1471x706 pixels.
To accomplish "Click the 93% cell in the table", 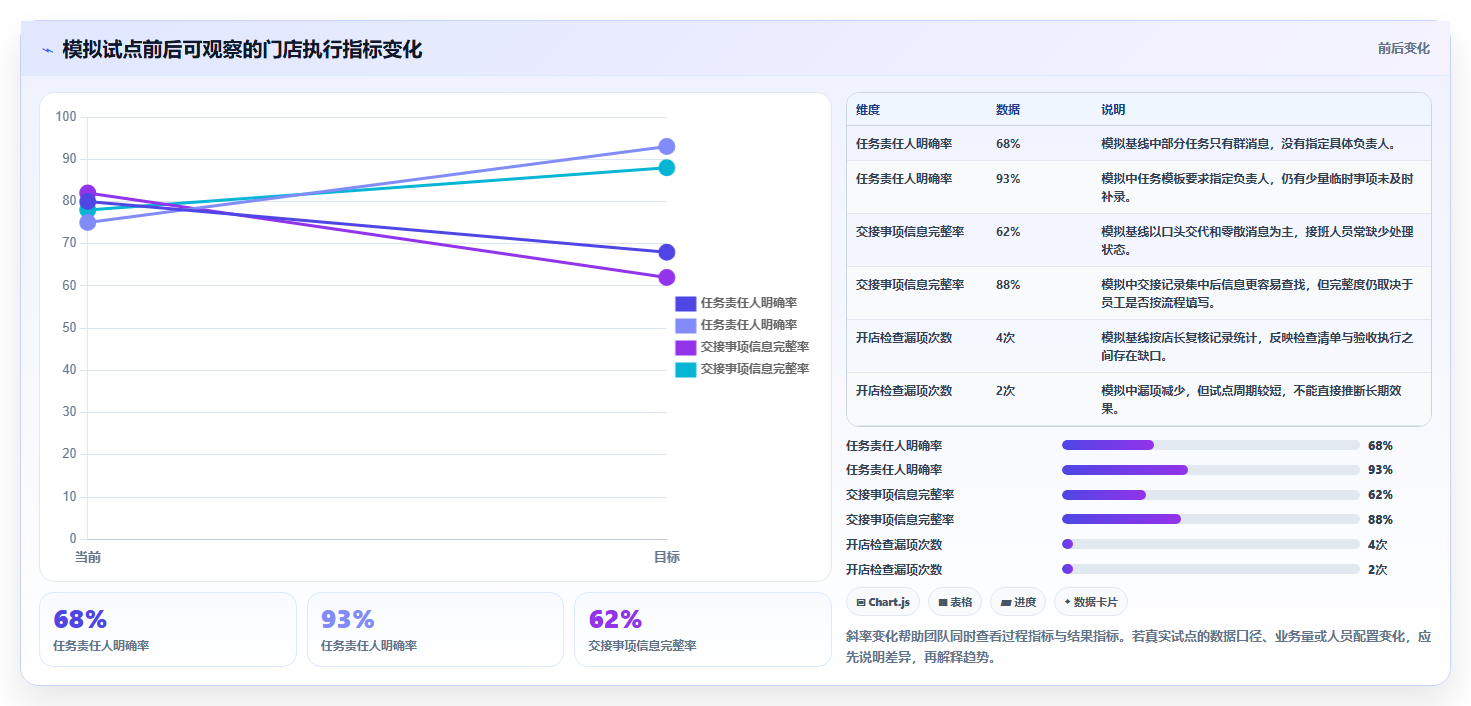I will 1008,179.
